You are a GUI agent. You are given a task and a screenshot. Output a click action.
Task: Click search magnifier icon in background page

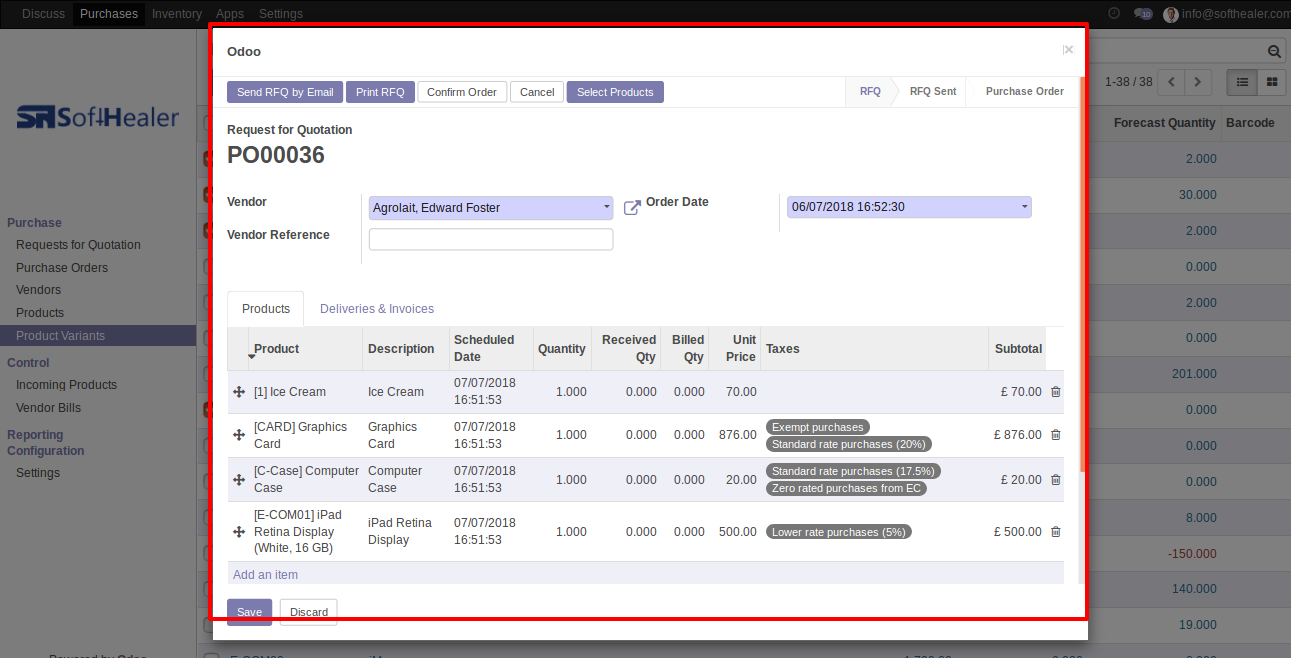(1274, 51)
